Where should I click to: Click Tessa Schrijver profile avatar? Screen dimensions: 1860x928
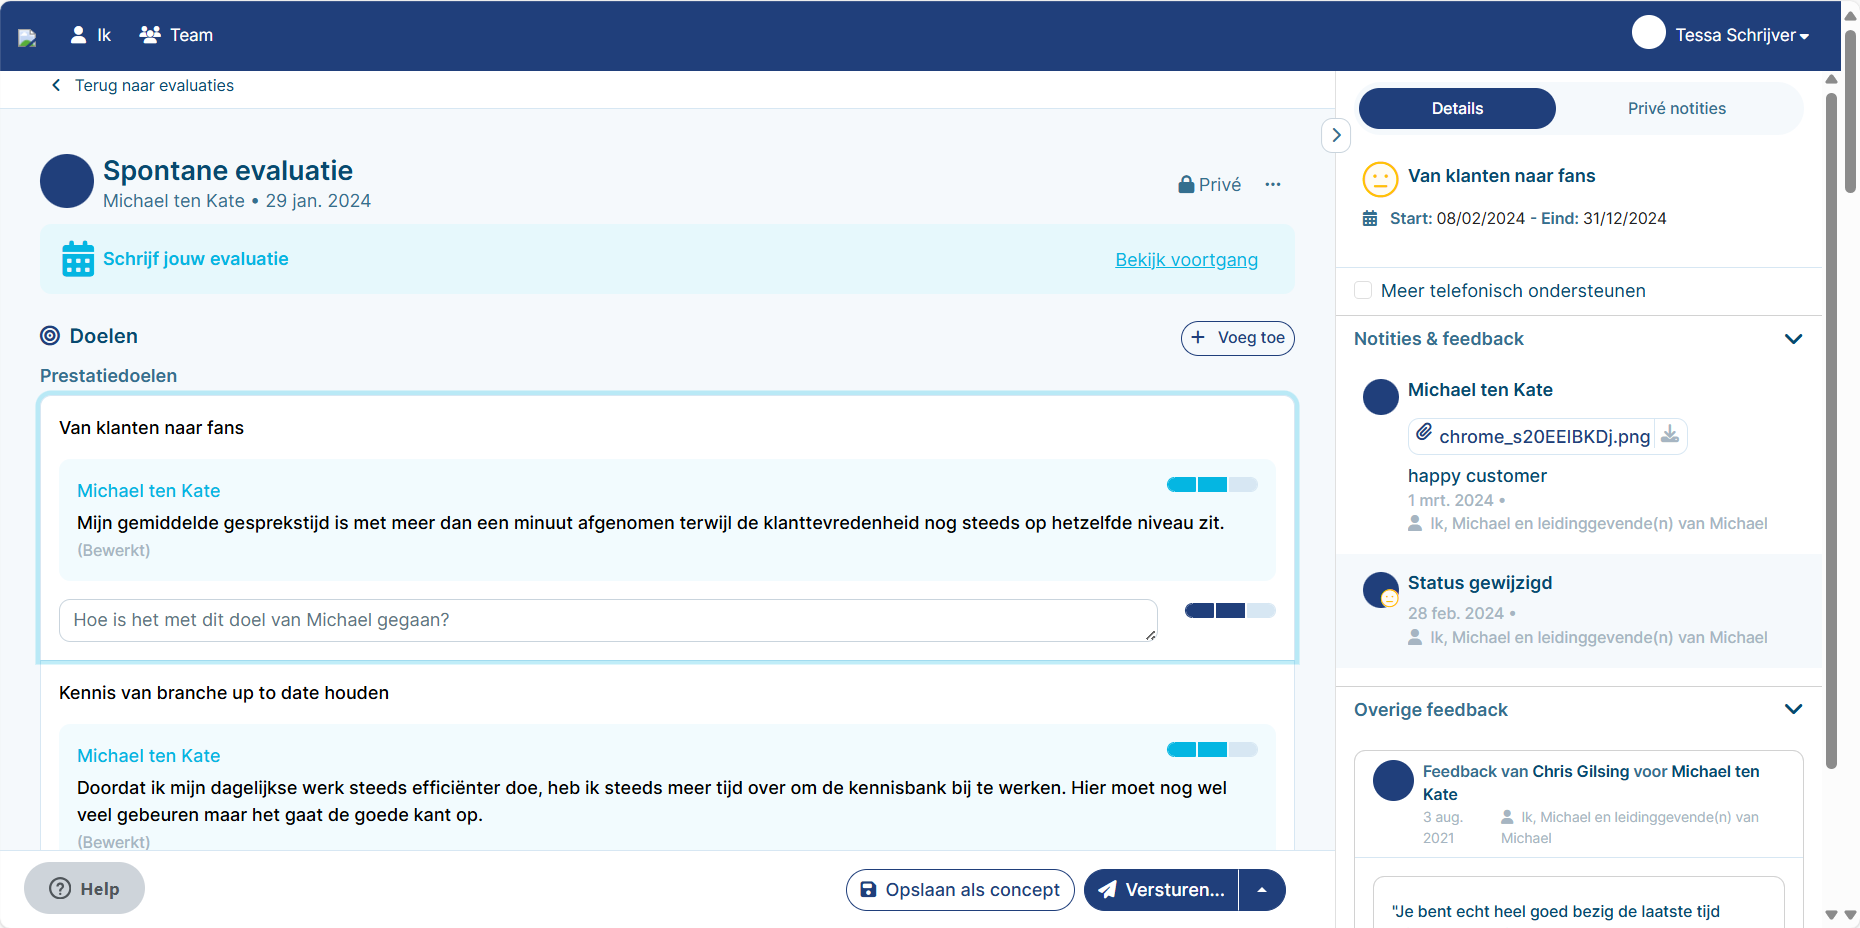1649,33
